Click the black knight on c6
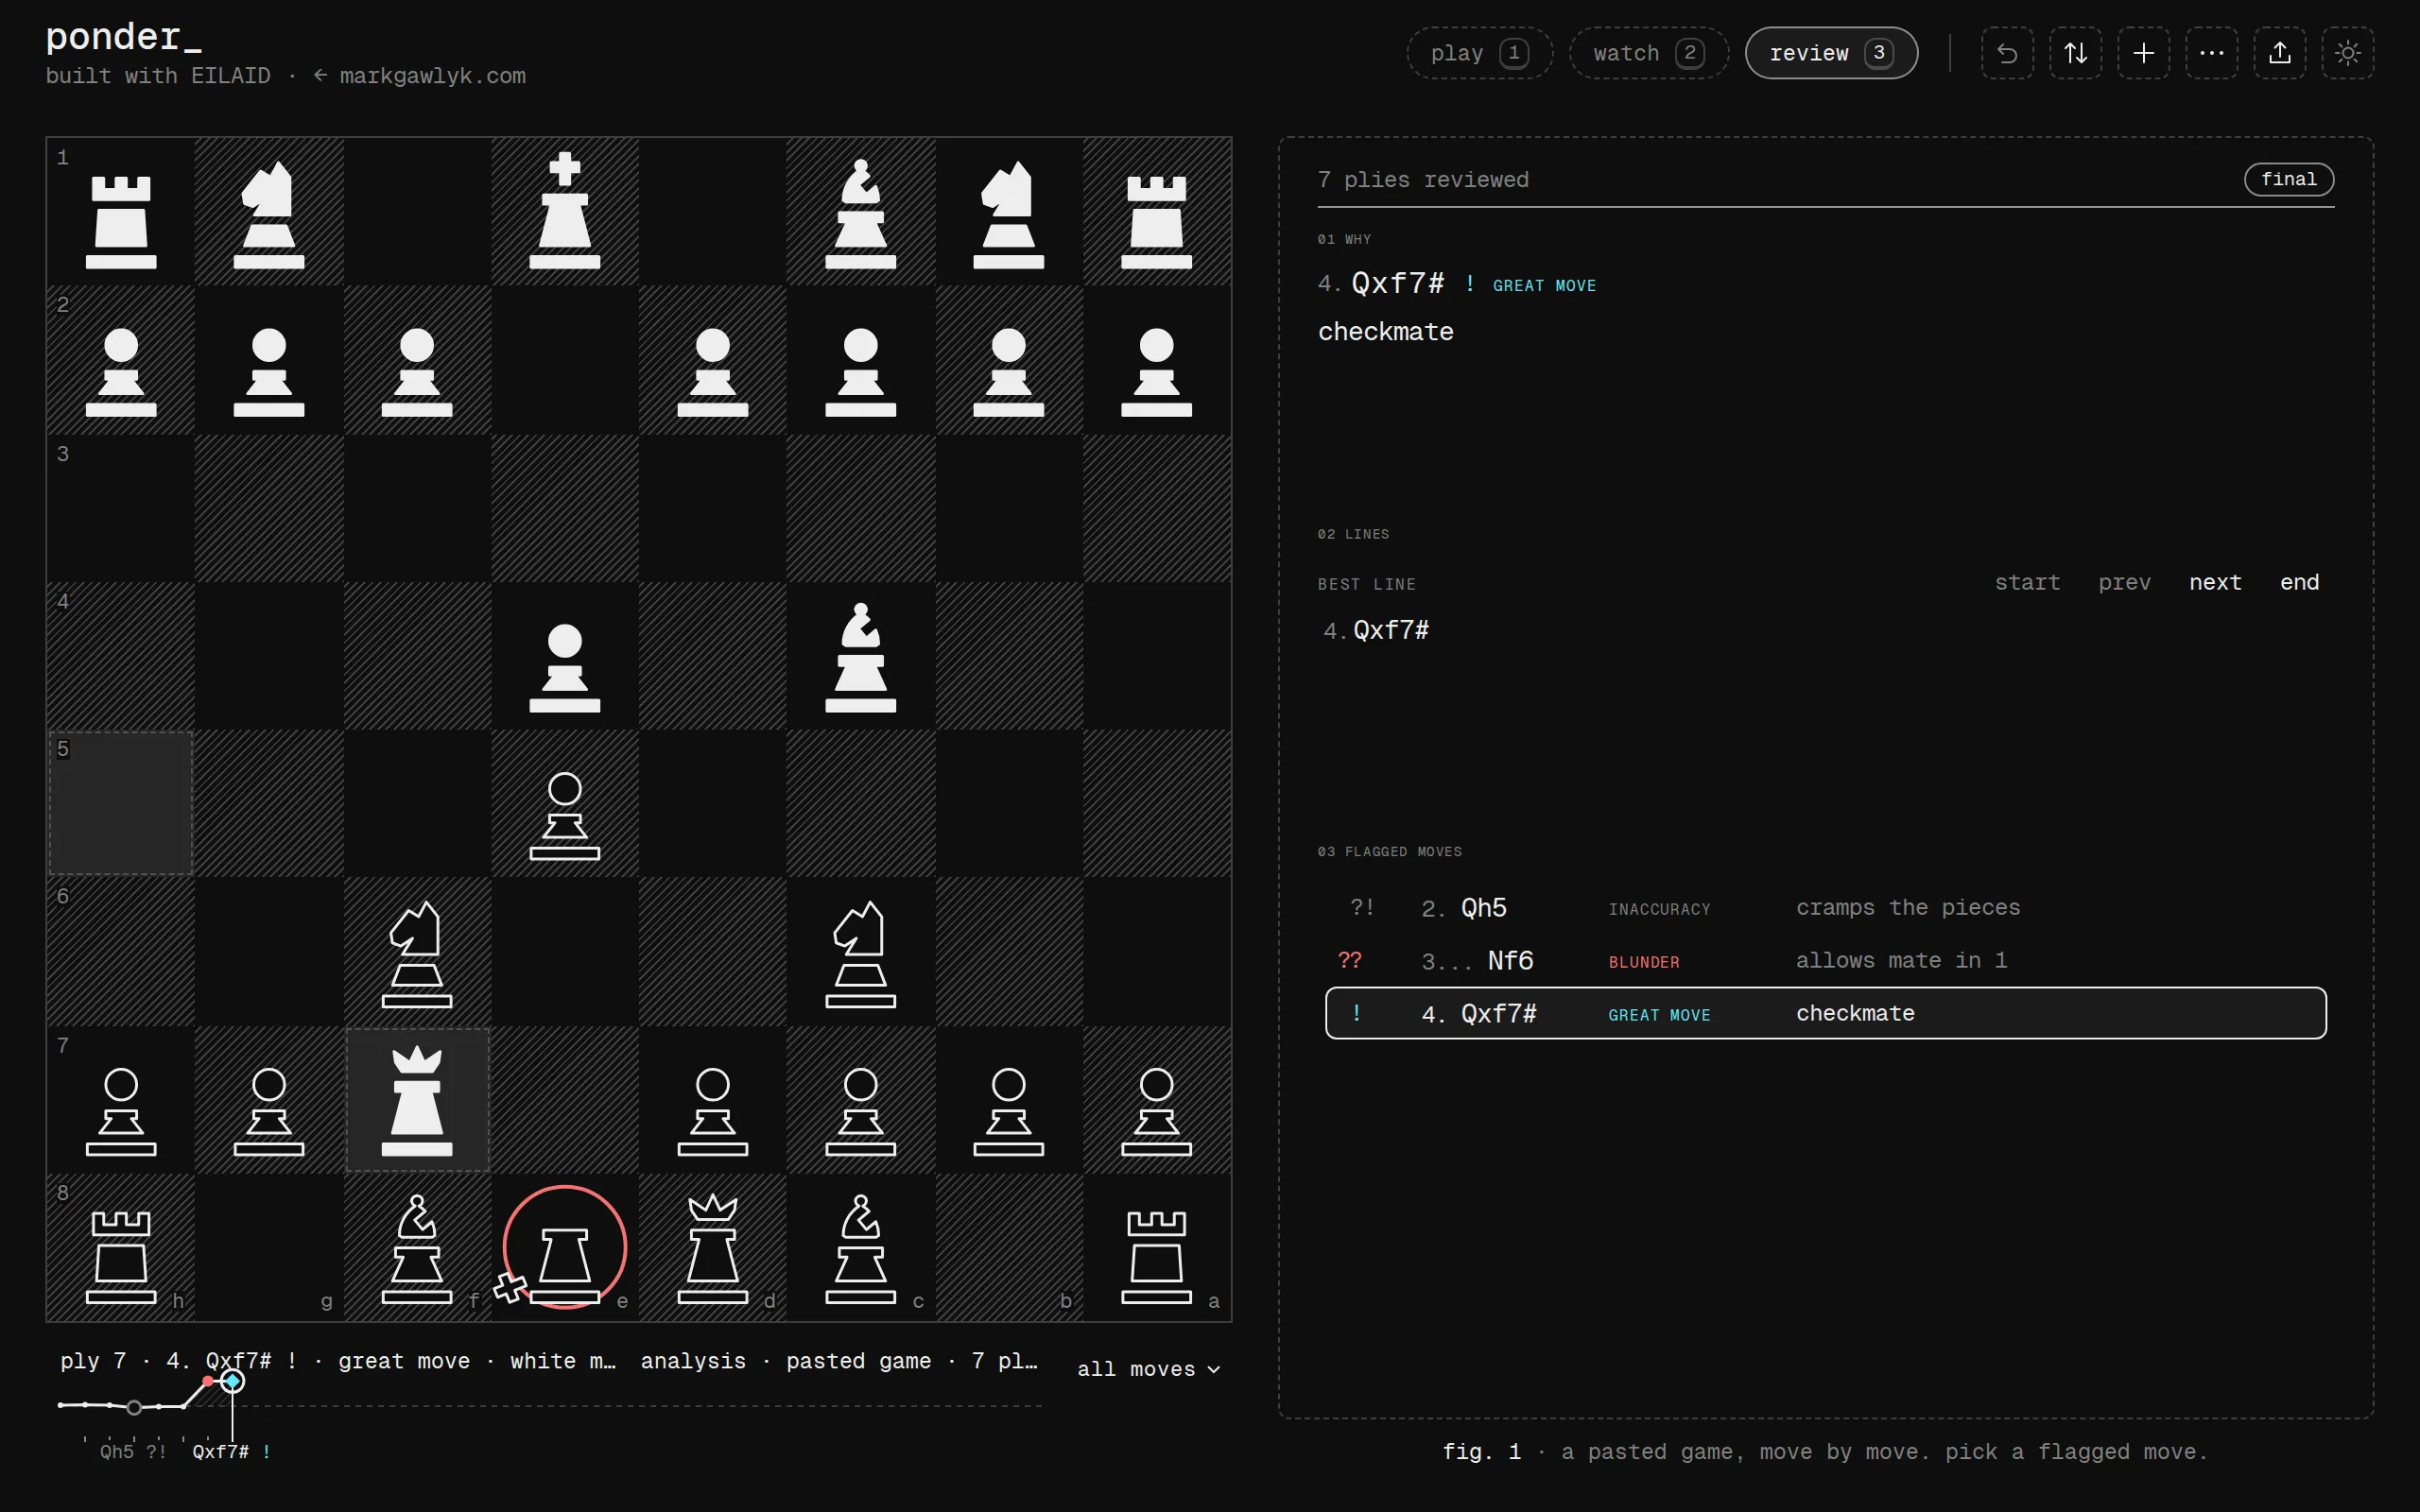This screenshot has height=1512, width=2420. [x=861, y=953]
